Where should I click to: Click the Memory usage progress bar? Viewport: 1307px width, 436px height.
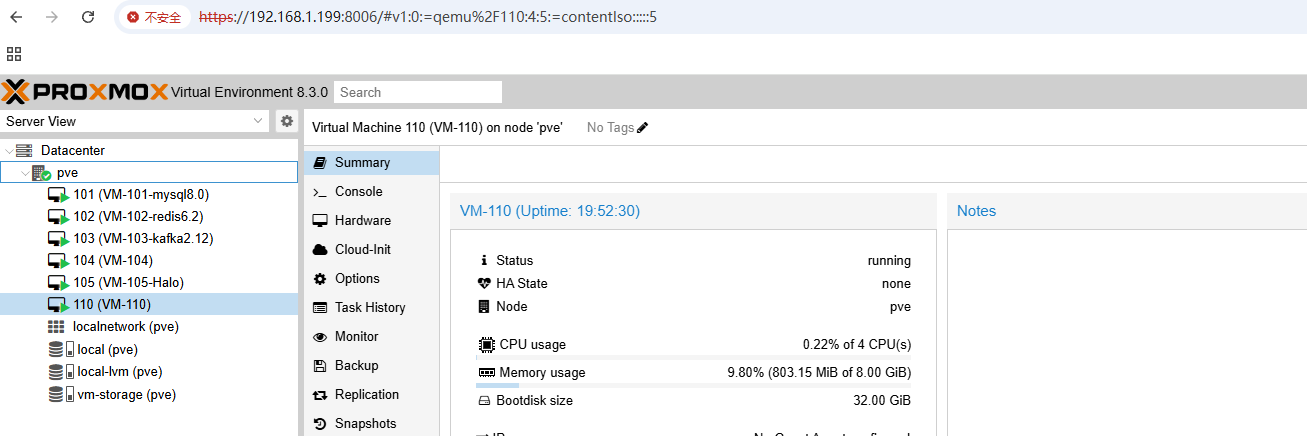click(x=694, y=386)
